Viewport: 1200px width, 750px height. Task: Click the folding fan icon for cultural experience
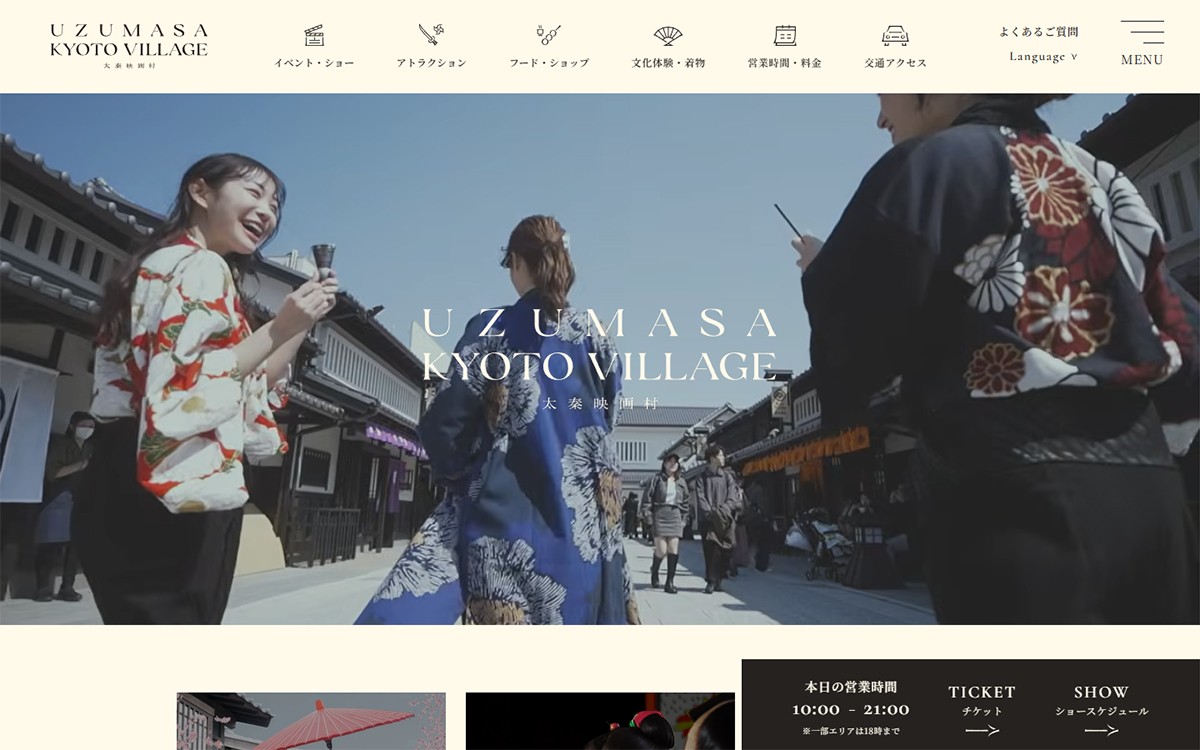point(668,36)
